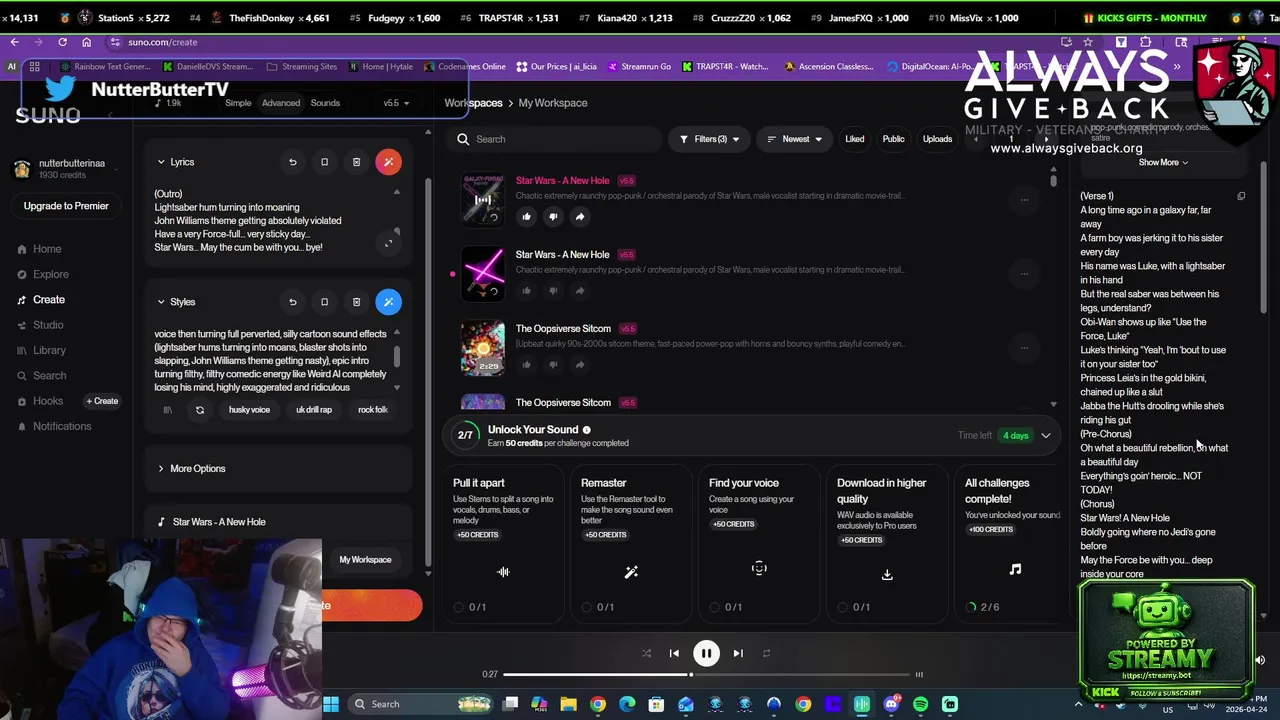Viewport: 1280px width, 720px height.
Task: Save the Lyrics with the bookmark icon
Action: click(324, 162)
